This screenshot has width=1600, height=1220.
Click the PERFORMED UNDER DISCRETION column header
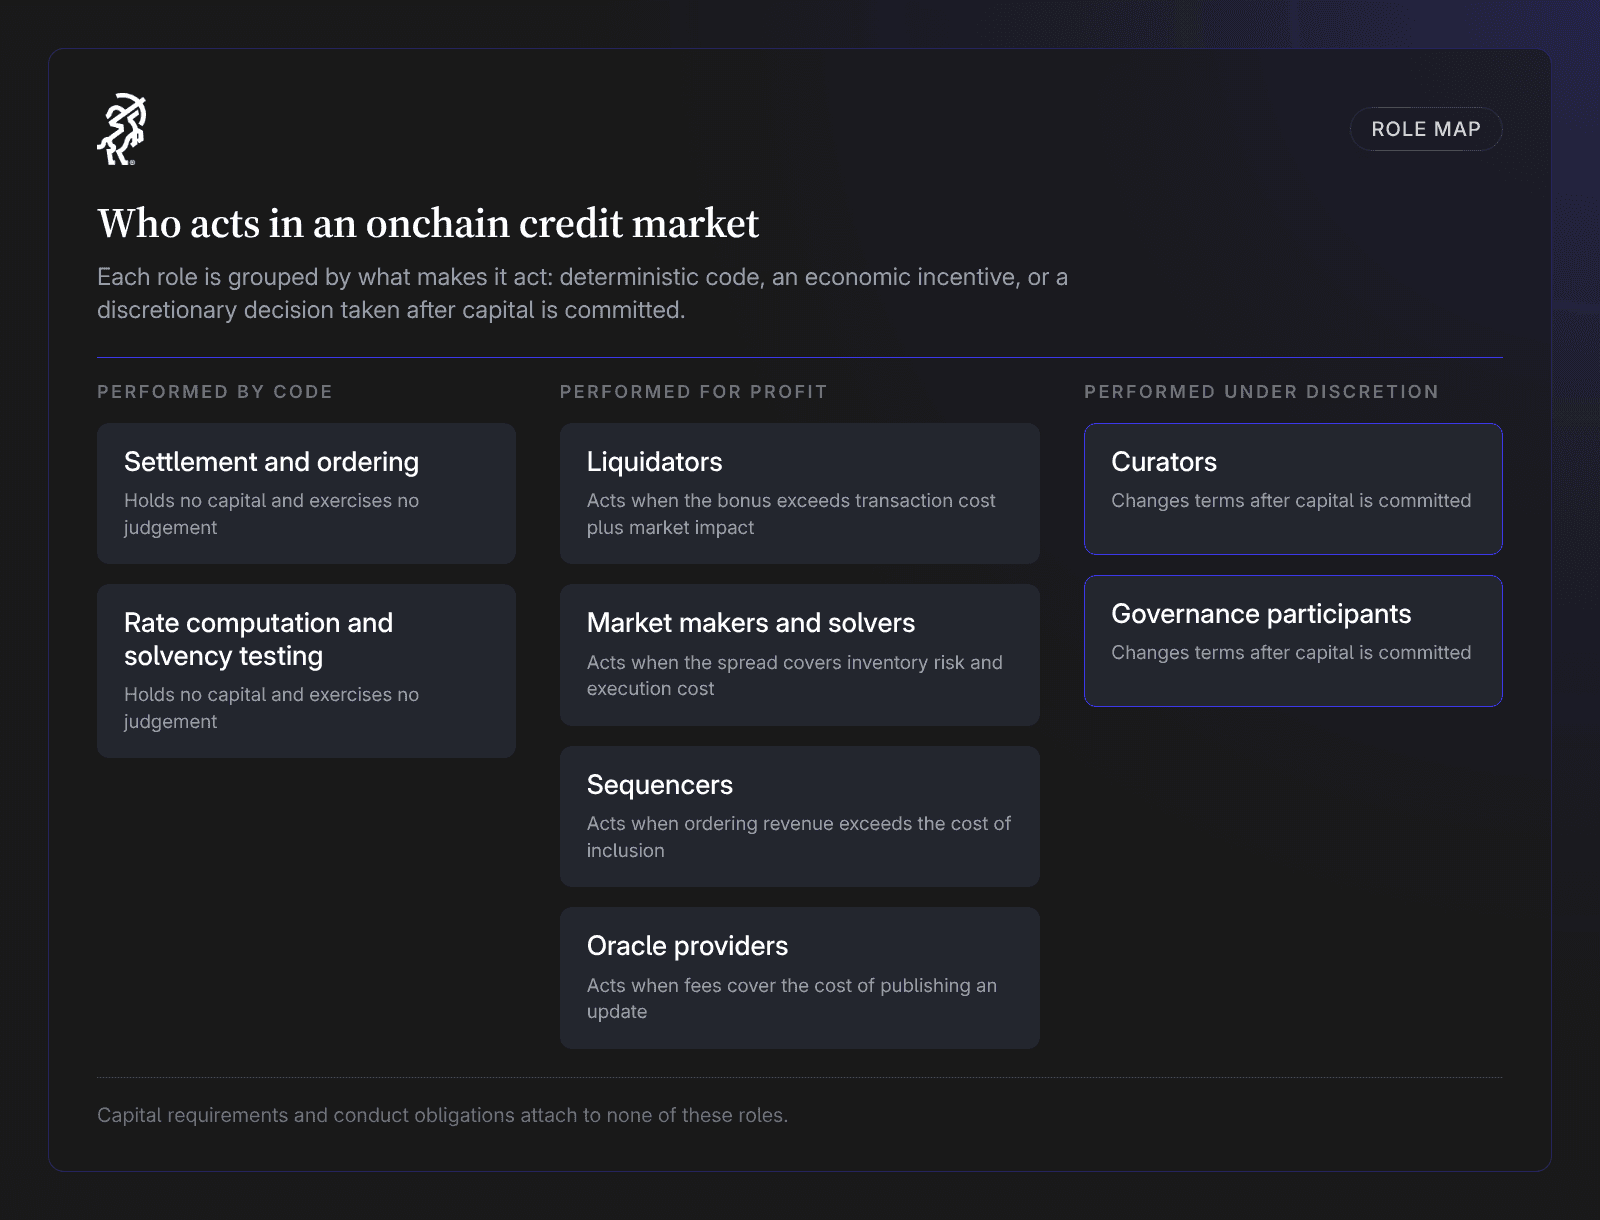coord(1261,392)
